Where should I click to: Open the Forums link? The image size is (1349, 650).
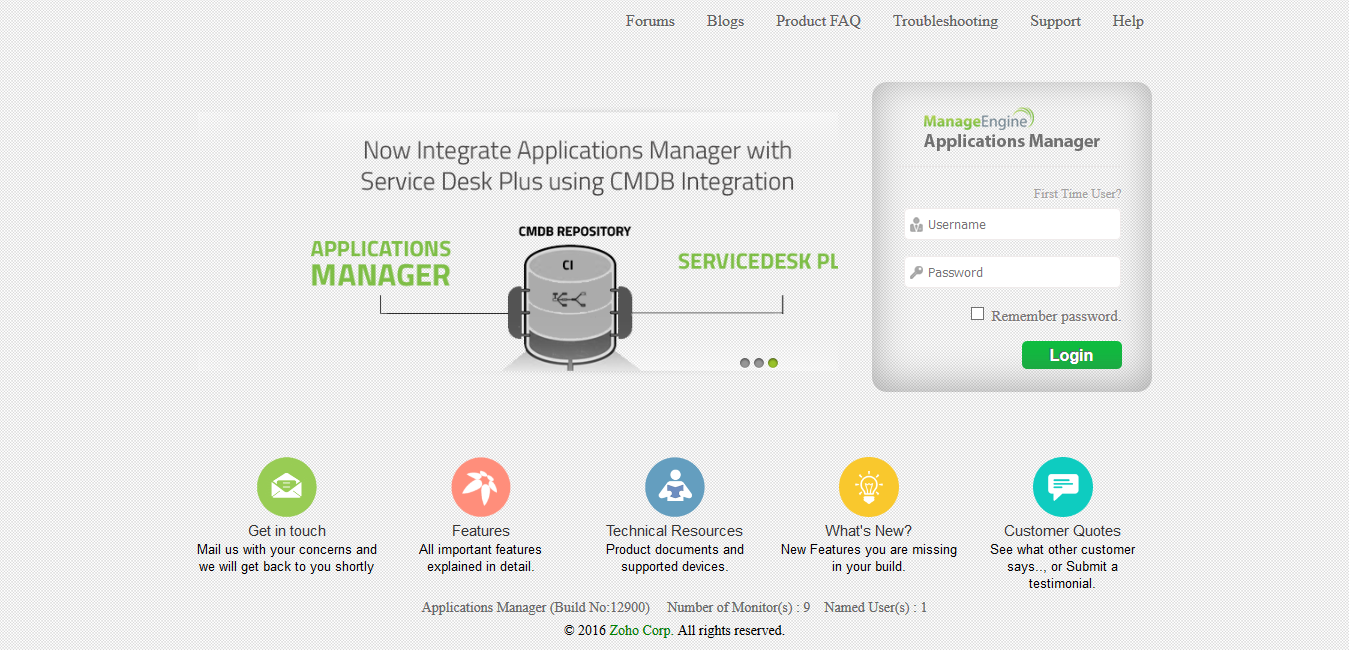pyautogui.click(x=650, y=21)
